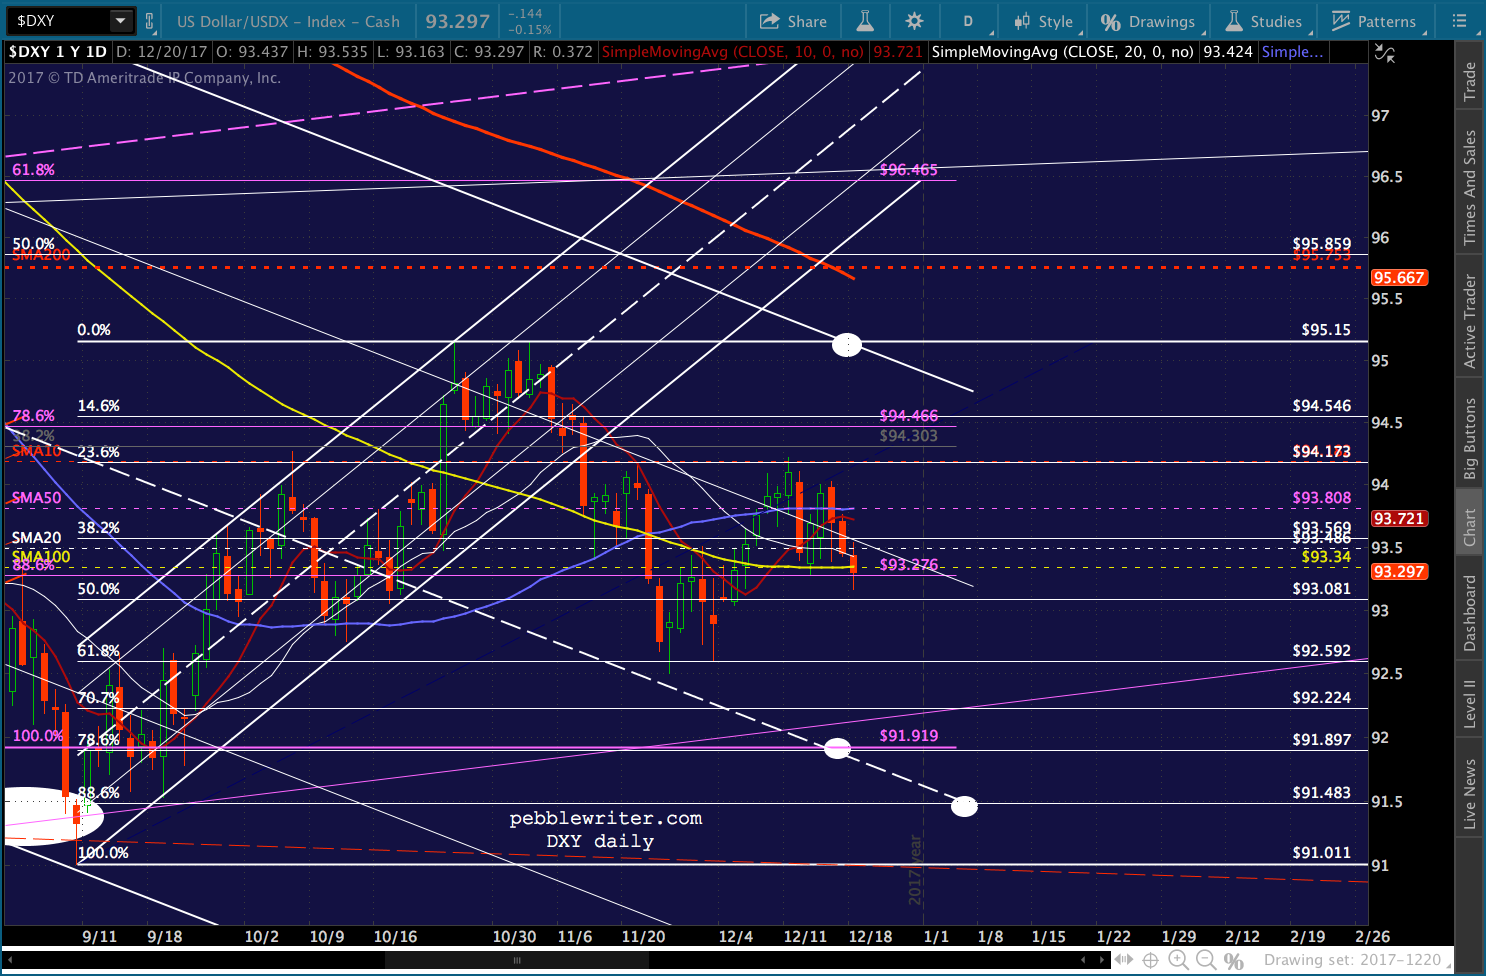The image size is (1486, 976).
Task: Click the $91.011 level label
Action: pyautogui.click(x=1321, y=853)
